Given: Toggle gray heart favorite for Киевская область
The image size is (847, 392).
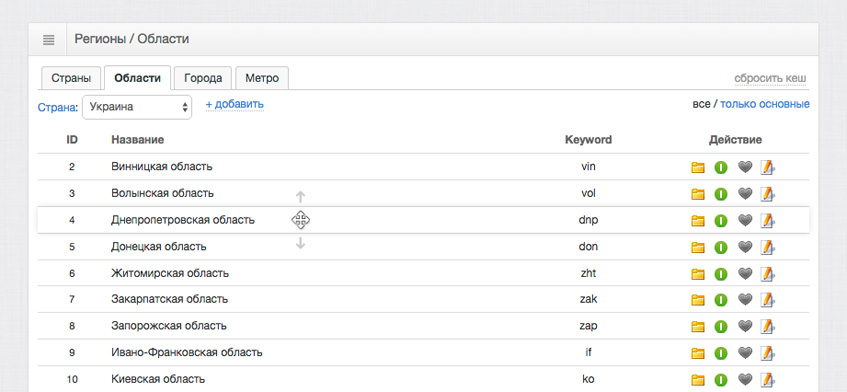Looking at the screenshot, I should (745, 380).
